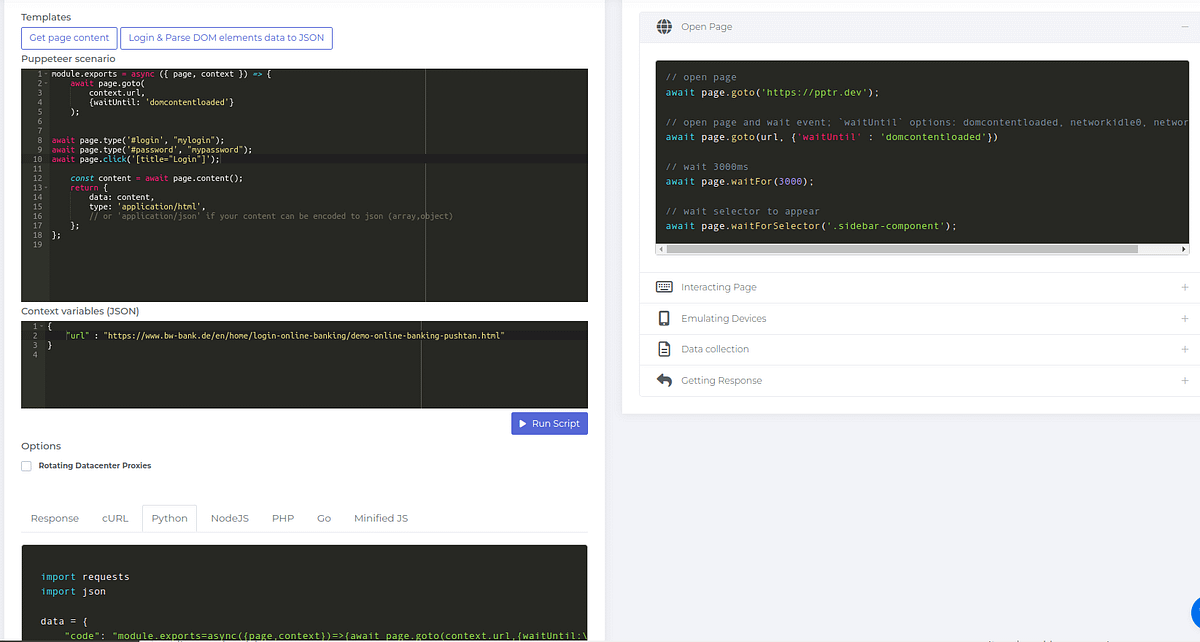Screen dimensions: 1200x642
Task: Click the play icon on Run Script
Action: pos(522,423)
